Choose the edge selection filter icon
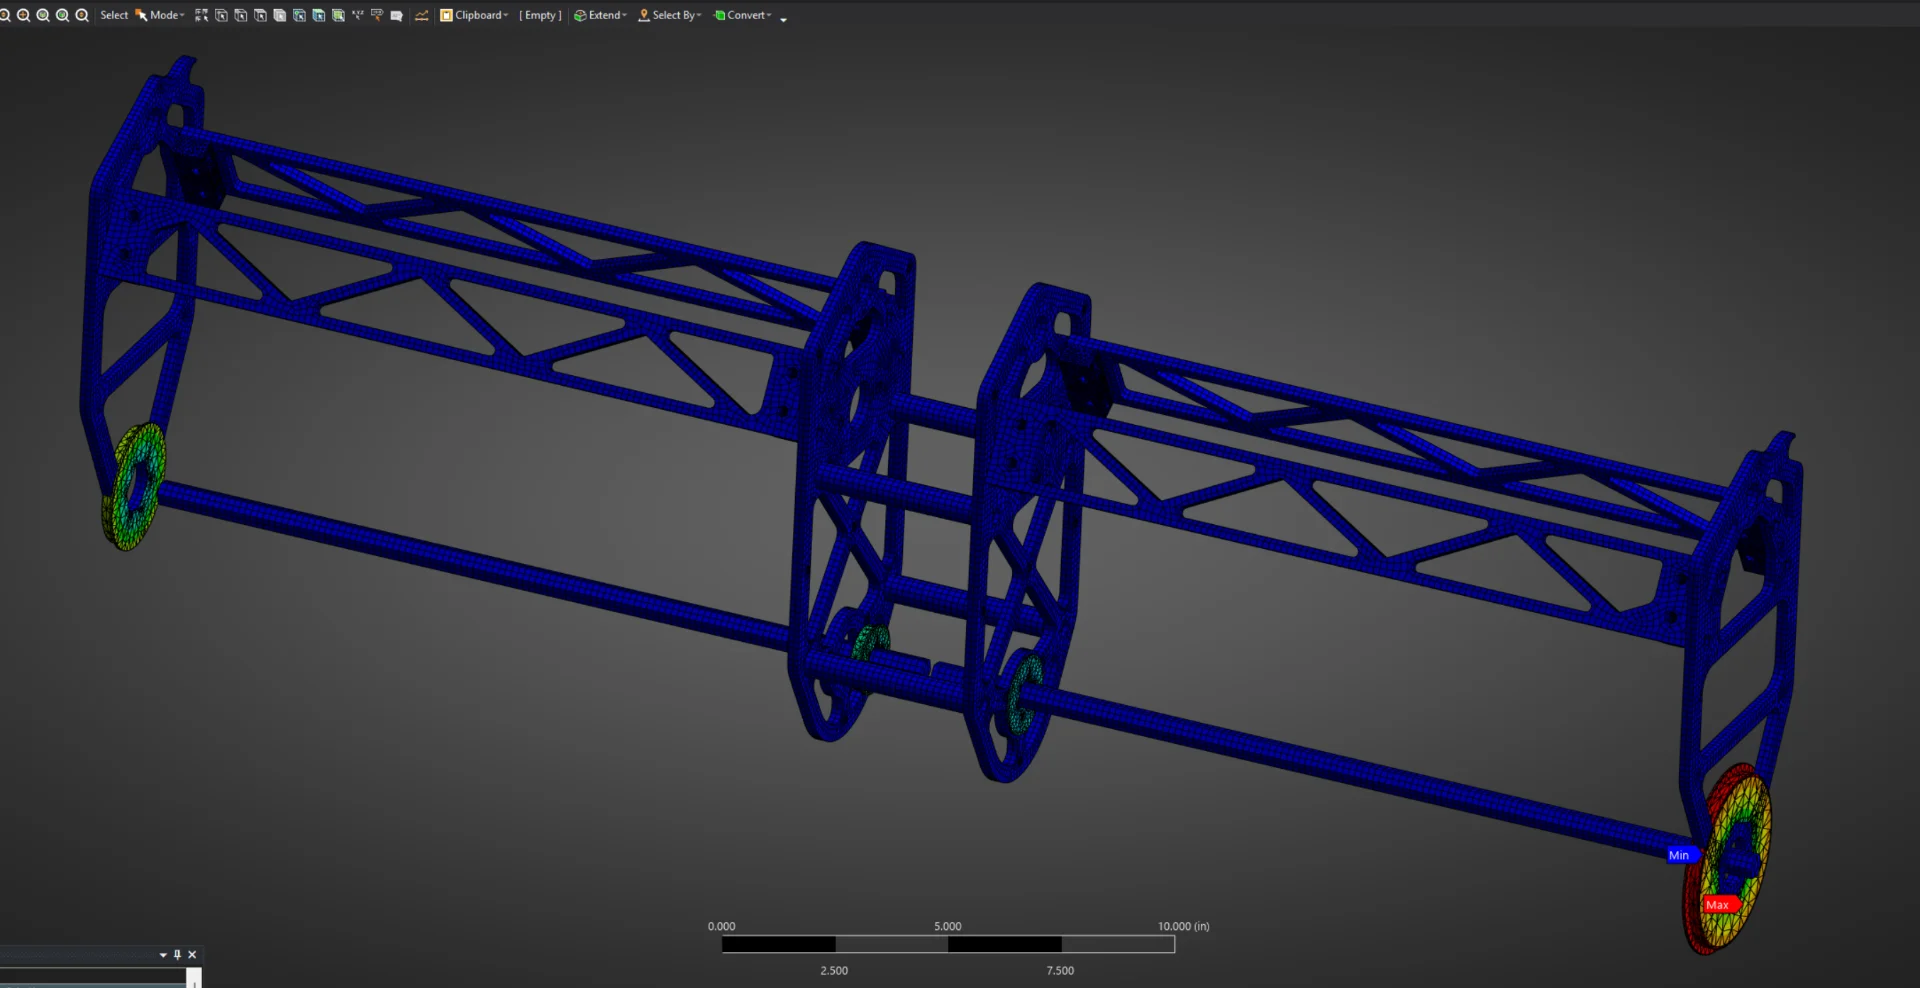Screen dimensions: 1920x988 pos(240,15)
